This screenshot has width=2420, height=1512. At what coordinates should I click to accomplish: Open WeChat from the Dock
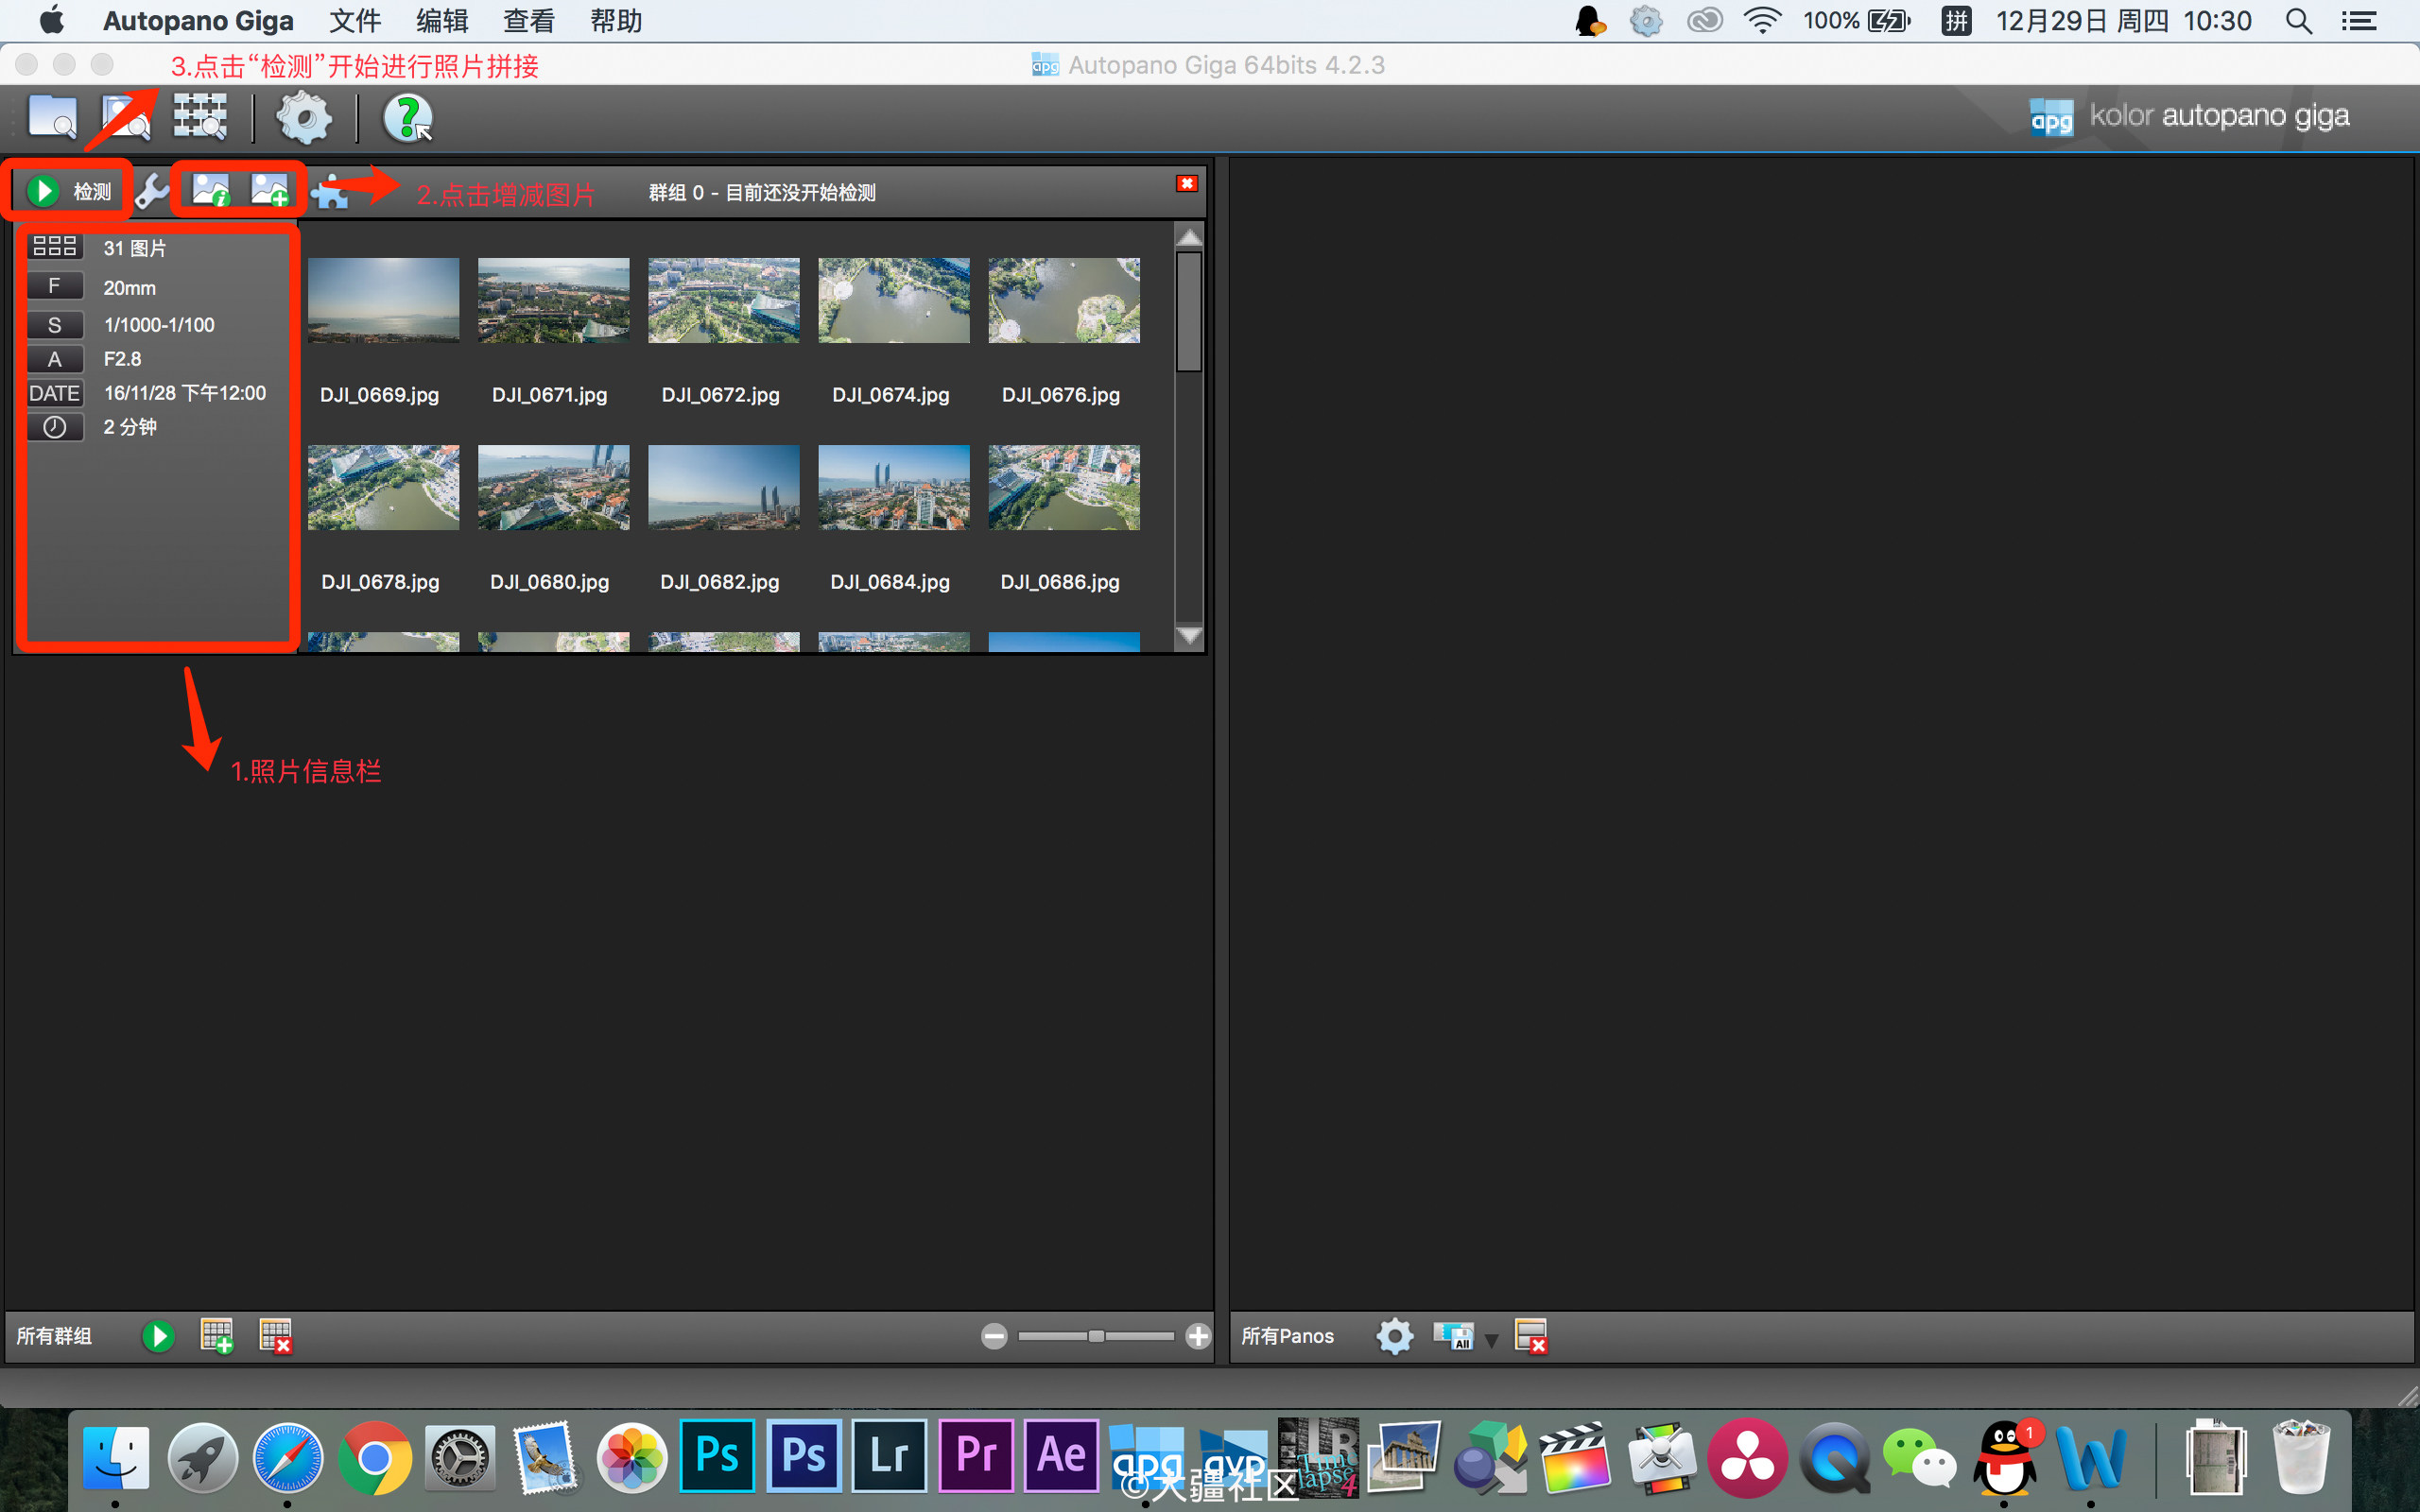(x=1919, y=1458)
